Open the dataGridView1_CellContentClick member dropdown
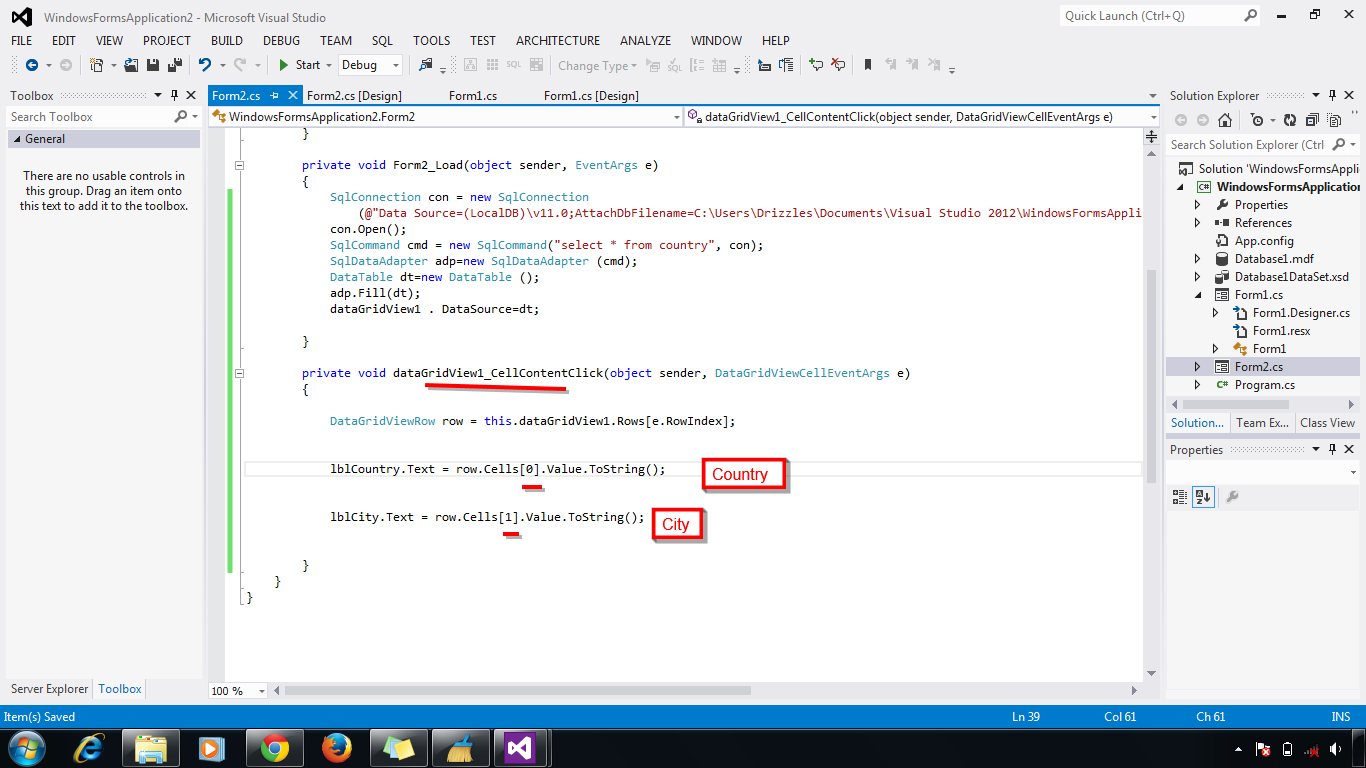The height and width of the screenshot is (768, 1366). coord(1152,117)
